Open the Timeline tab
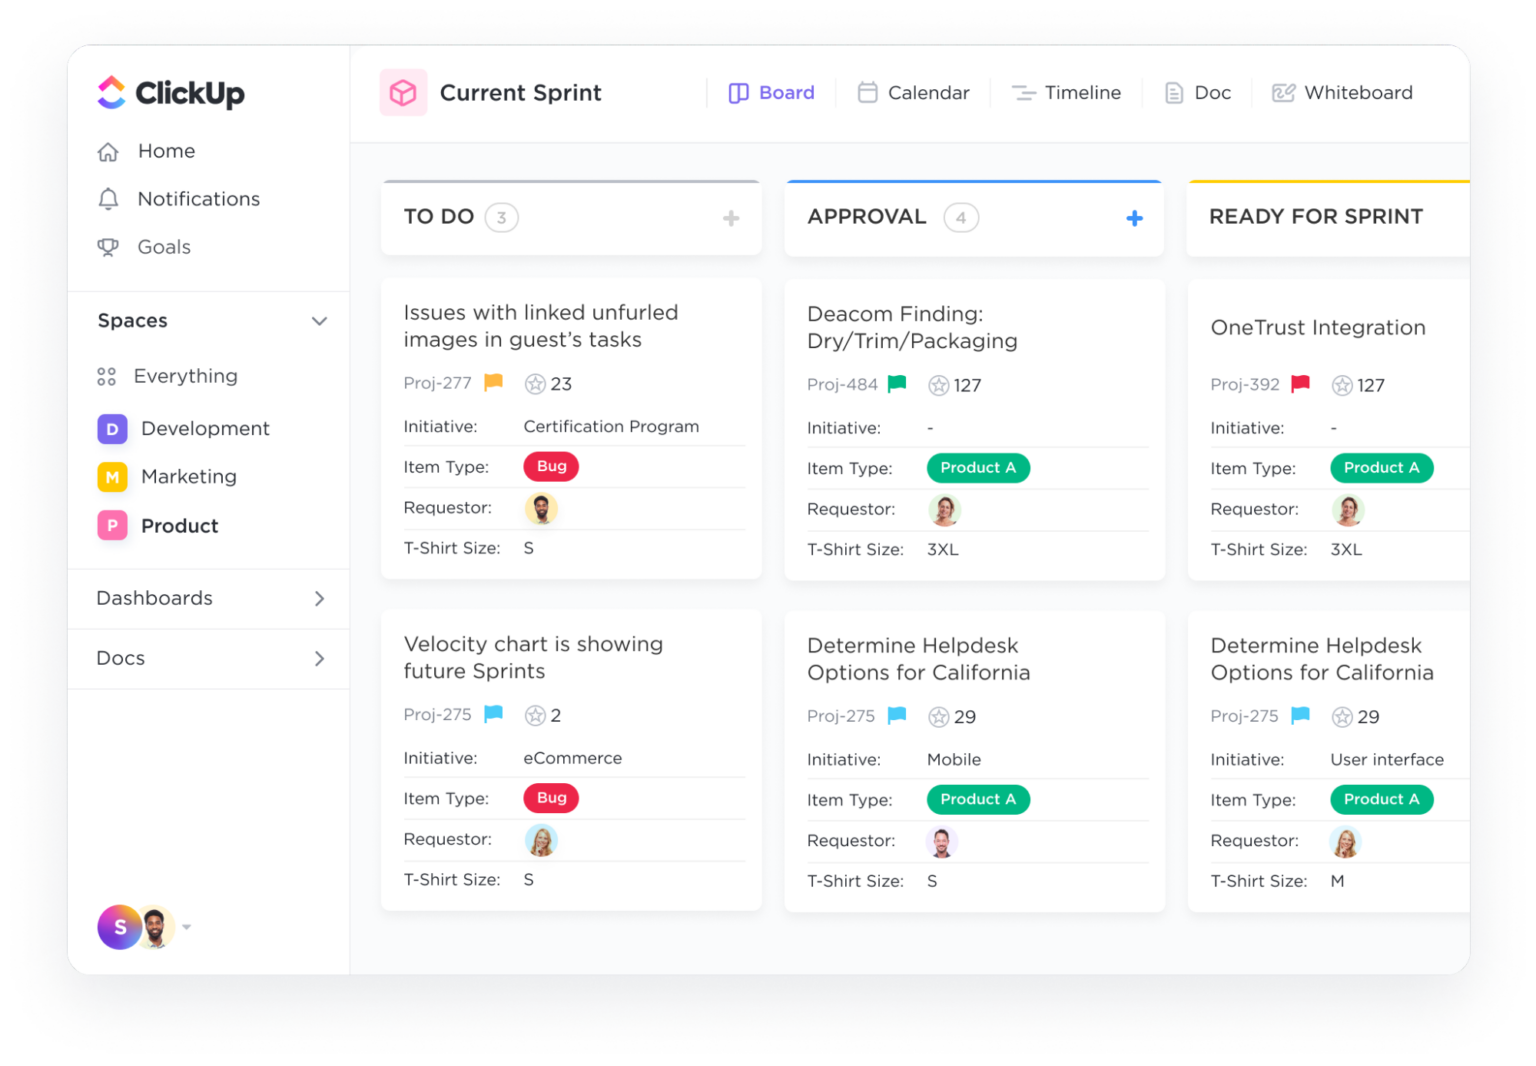Viewport: 1536px width, 1066px height. (1066, 92)
